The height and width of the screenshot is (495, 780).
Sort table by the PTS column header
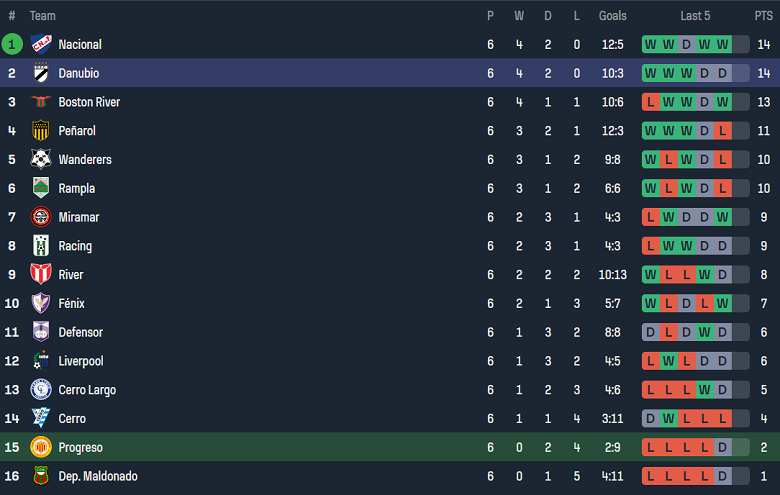click(x=764, y=16)
